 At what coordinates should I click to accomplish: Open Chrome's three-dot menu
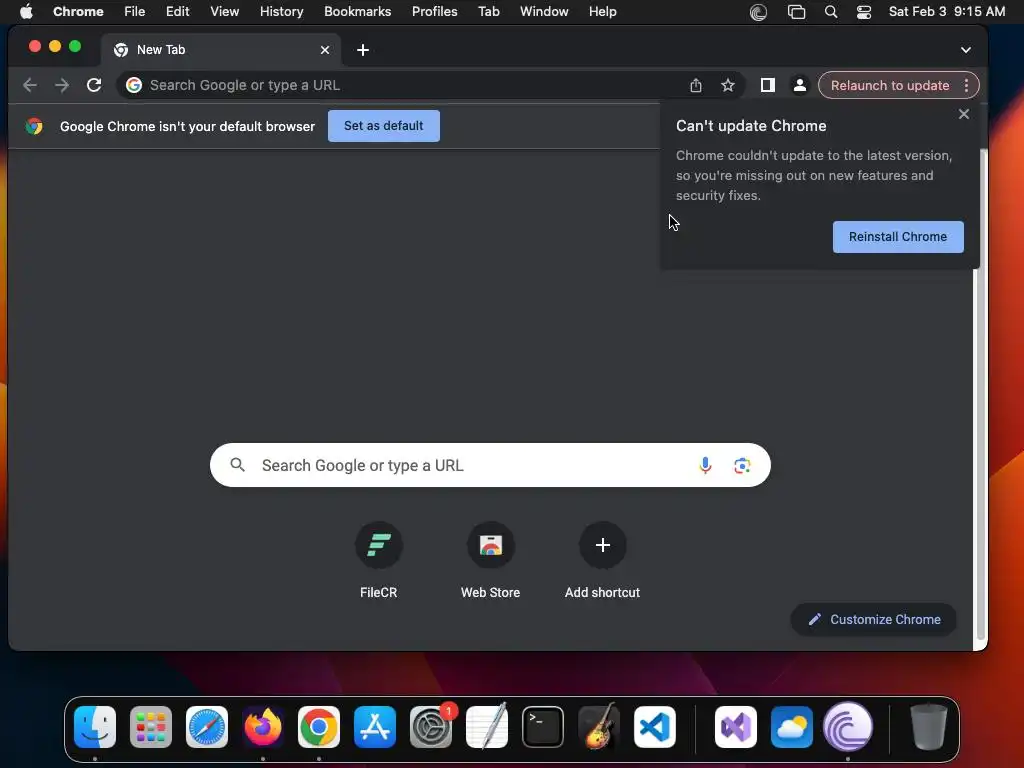point(967,85)
